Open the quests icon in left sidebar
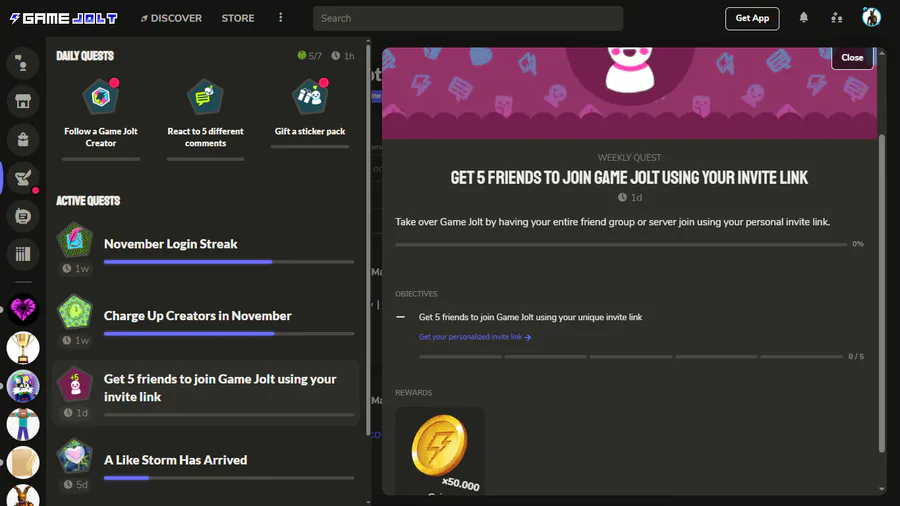The image size is (900, 506). (x=23, y=178)
